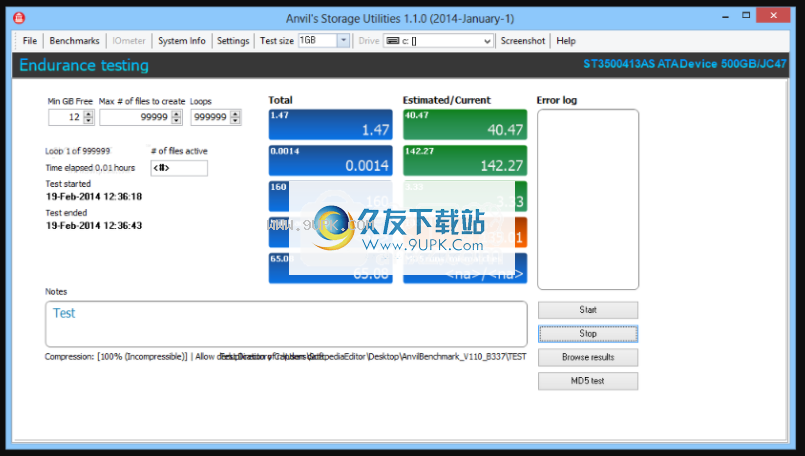805x456 pixels.
Task: Minimize the Anvil's Storage Utilities window
Action: (725, 16)
